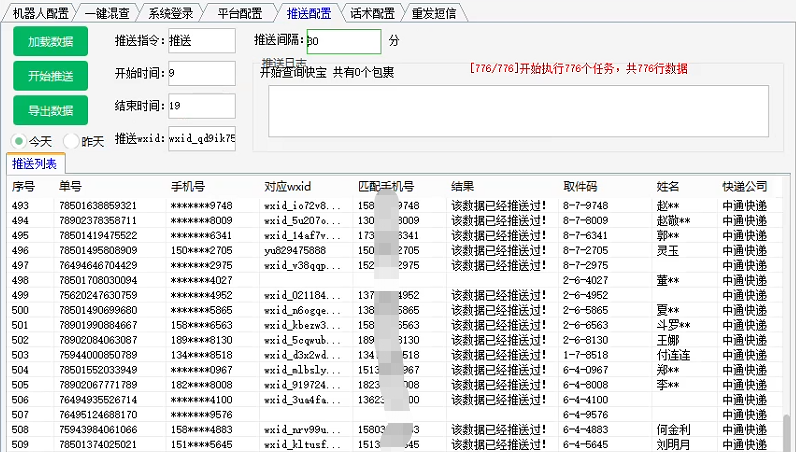Select the 推送列表 tab
This screenshot has height=452, width=796.
35,164
